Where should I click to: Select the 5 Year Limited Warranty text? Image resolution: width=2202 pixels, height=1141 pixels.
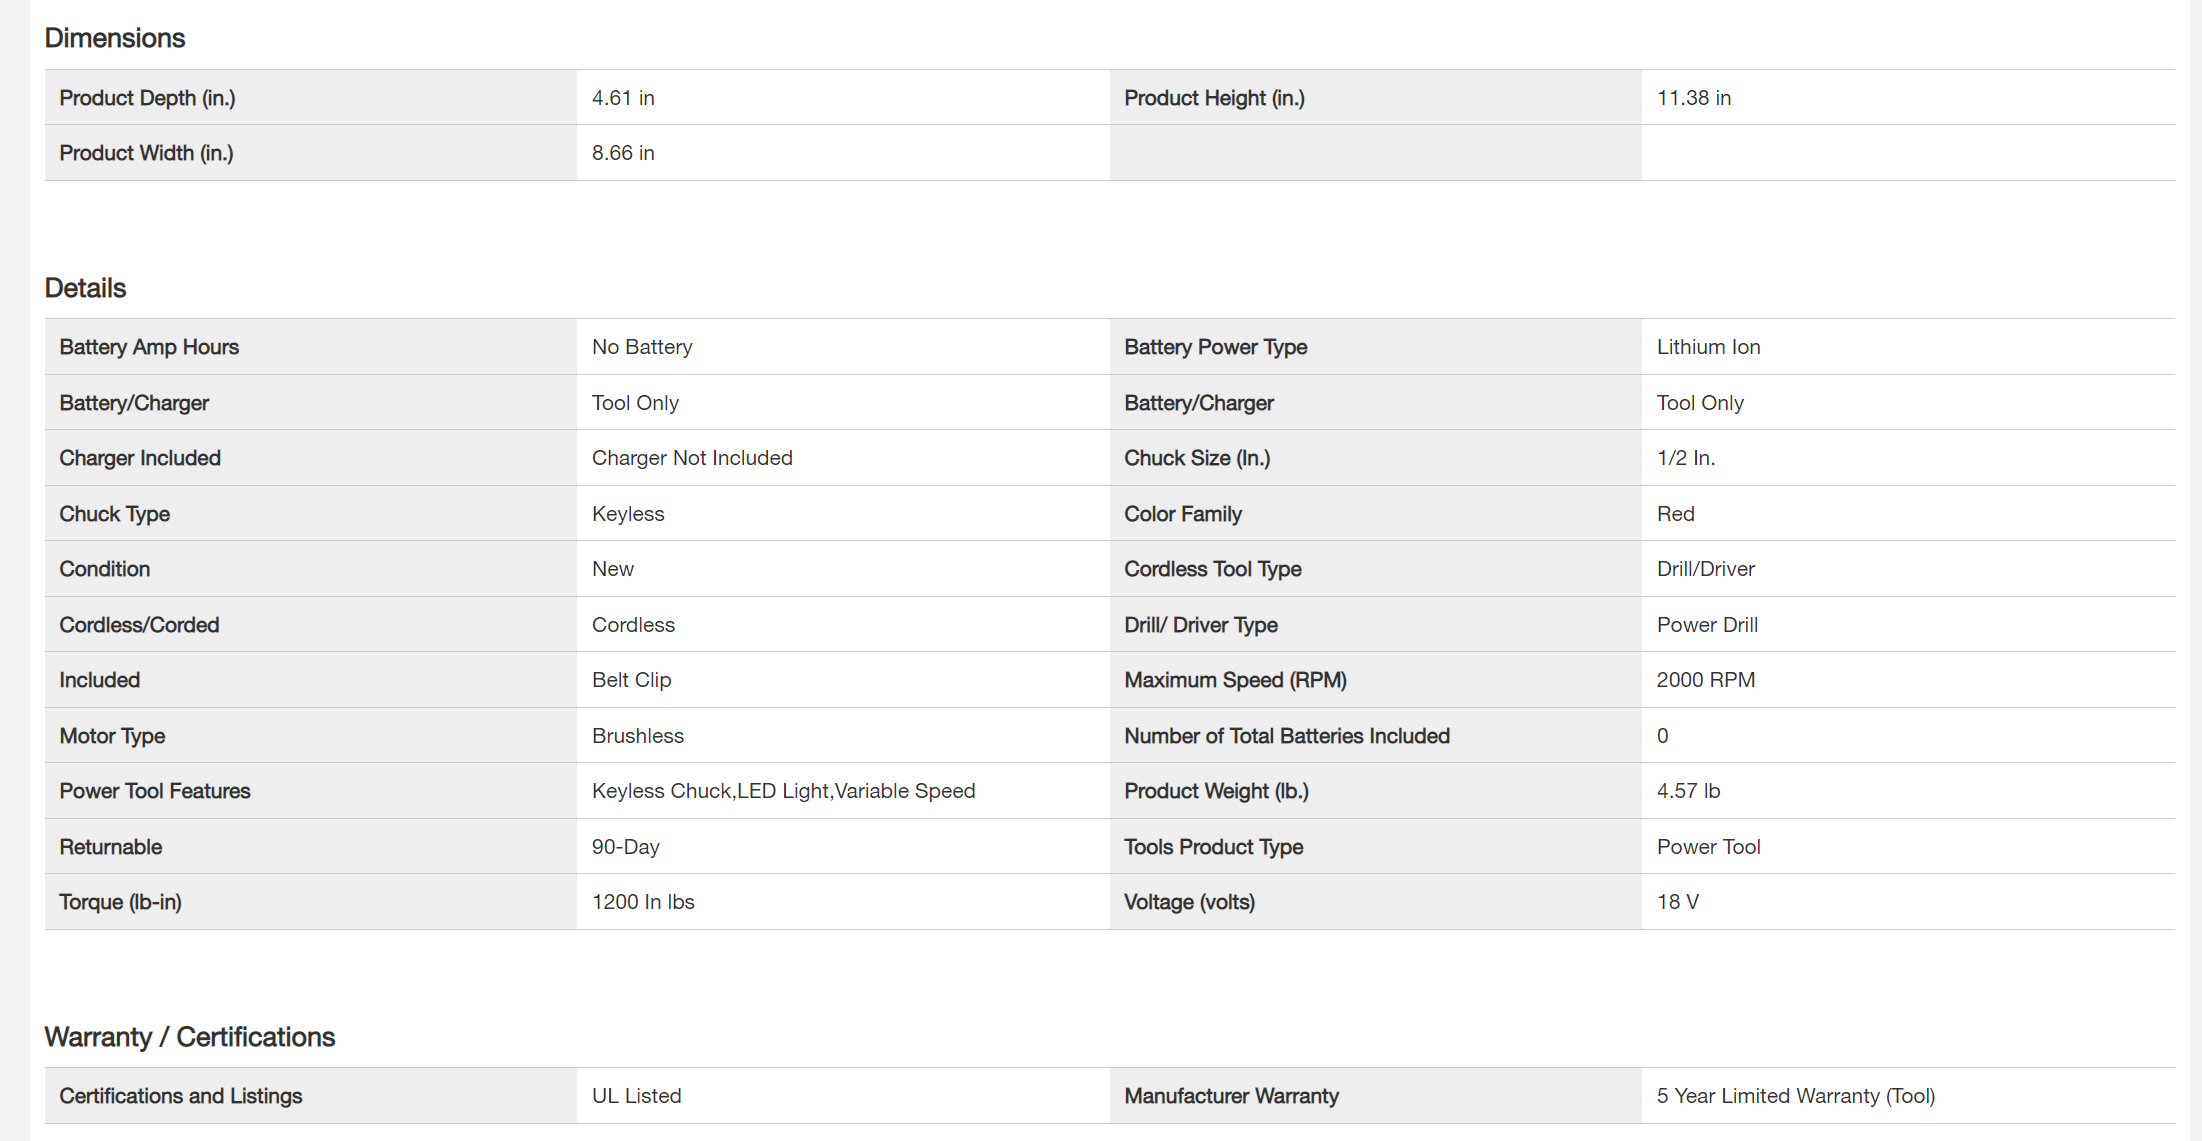pyautogui.click(x=1795, y=1096)
